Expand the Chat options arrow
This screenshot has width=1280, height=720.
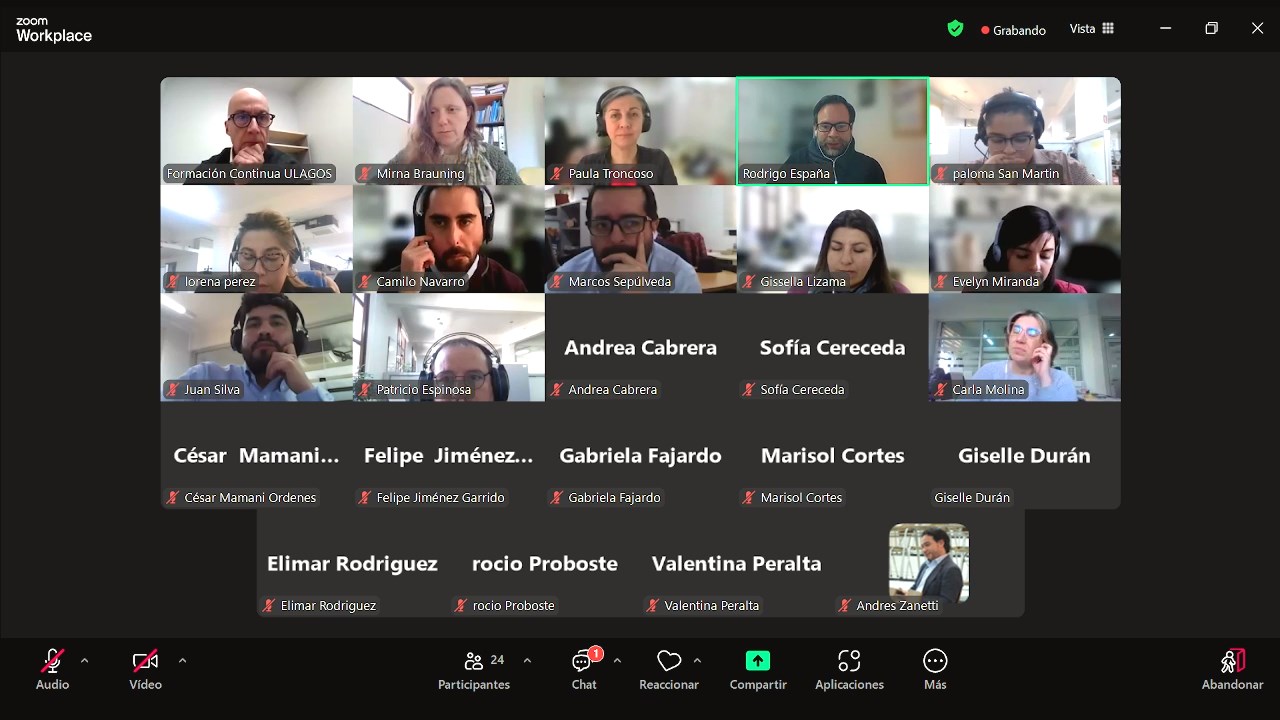tap(617, 660)
